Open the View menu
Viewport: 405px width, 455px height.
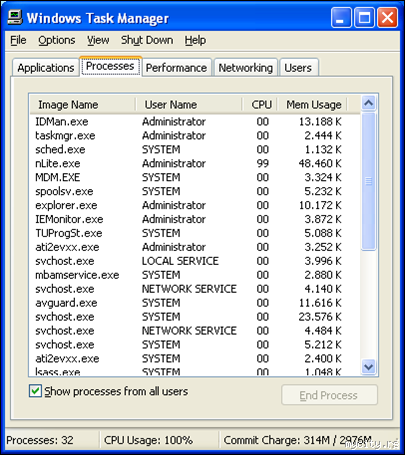point(98,40)
